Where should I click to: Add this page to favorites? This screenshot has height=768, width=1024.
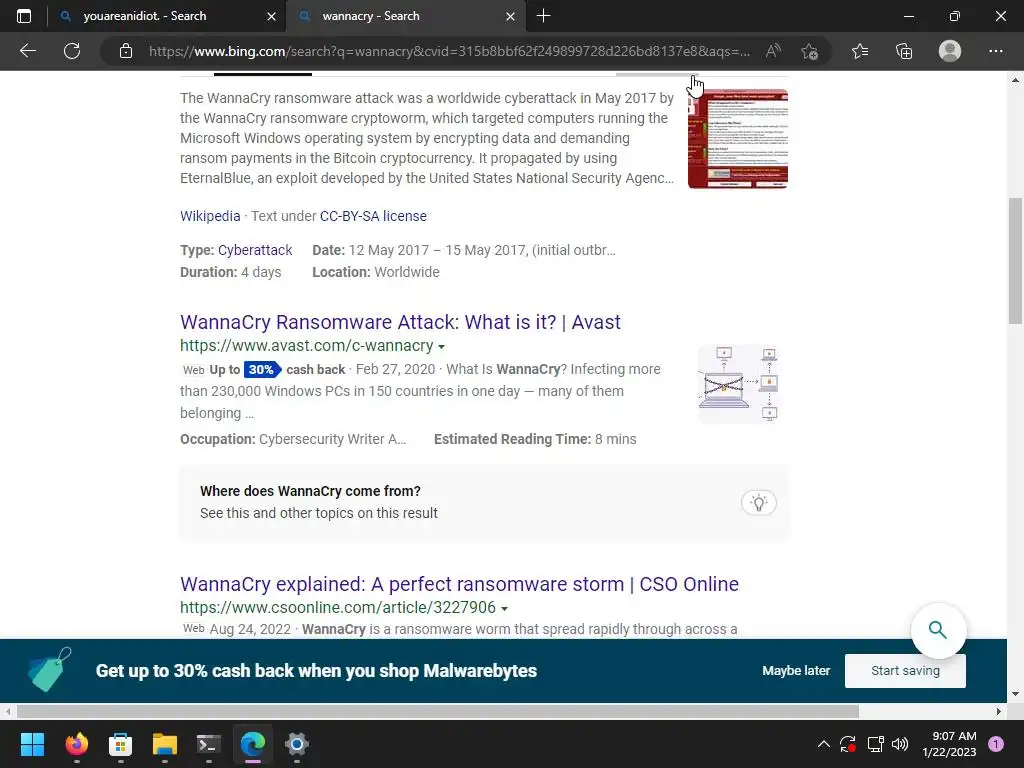pos(810,51)
